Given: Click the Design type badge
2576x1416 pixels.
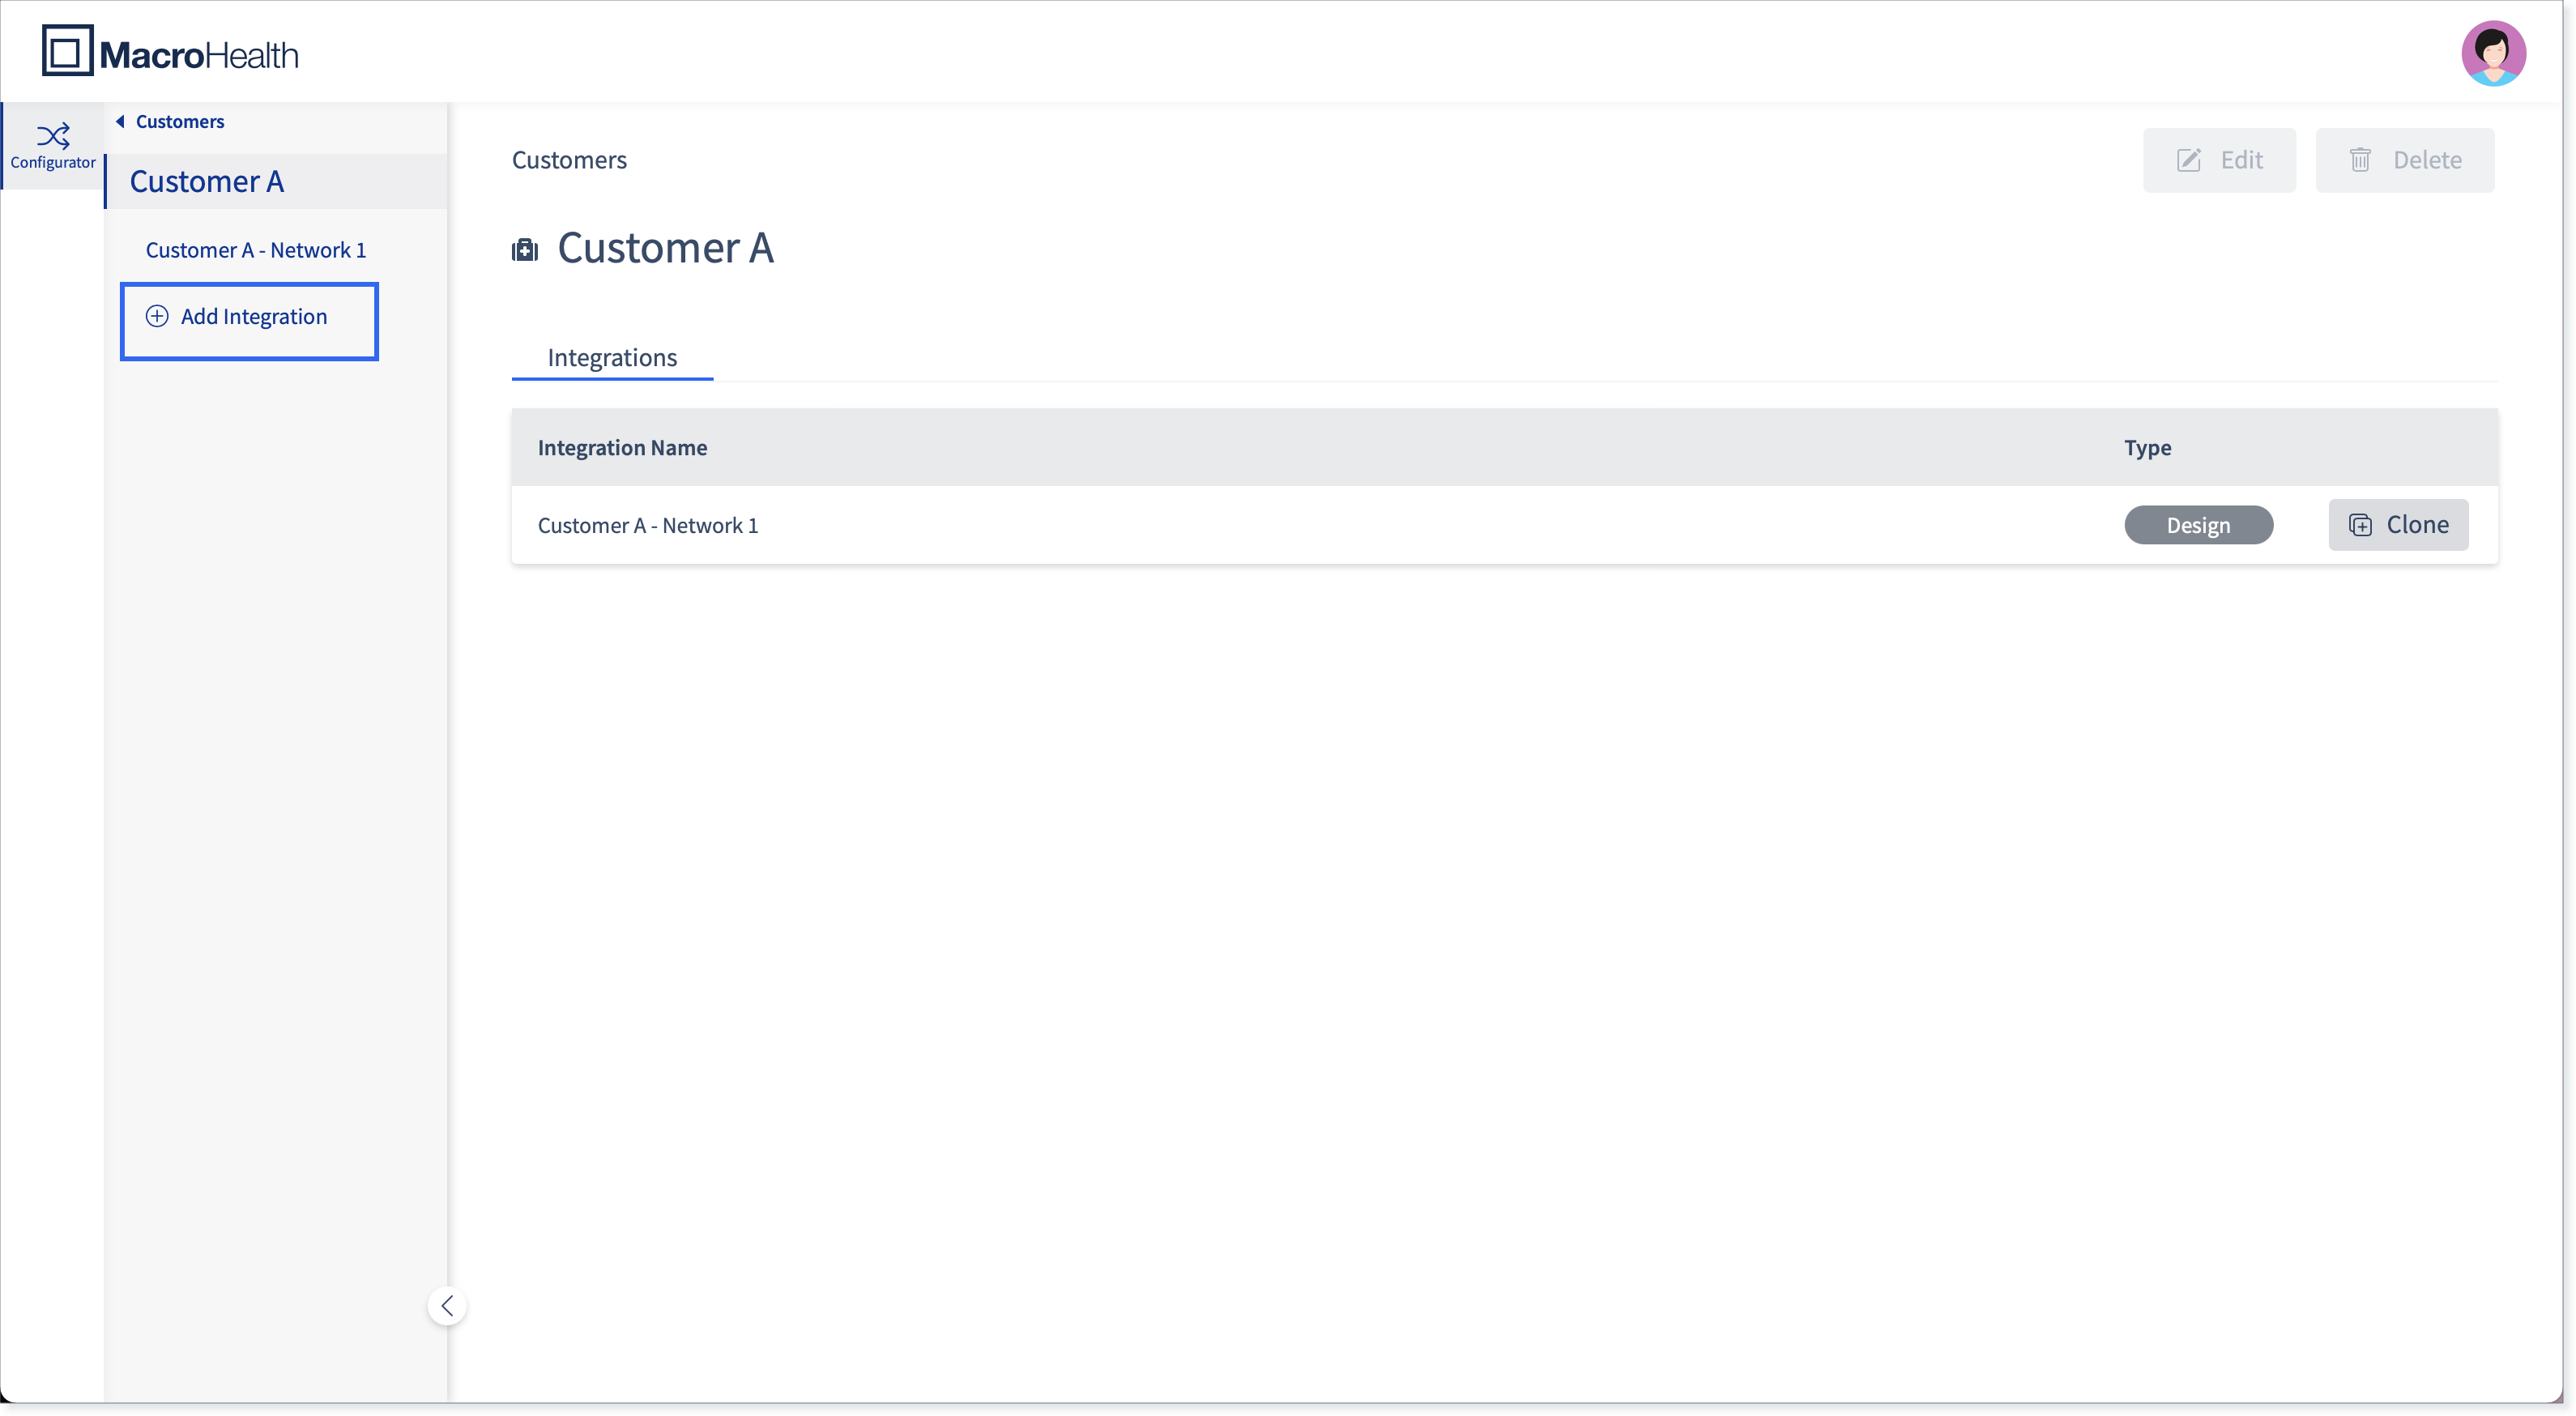Looking at the screenshot, I should [x=2198, y=525].
